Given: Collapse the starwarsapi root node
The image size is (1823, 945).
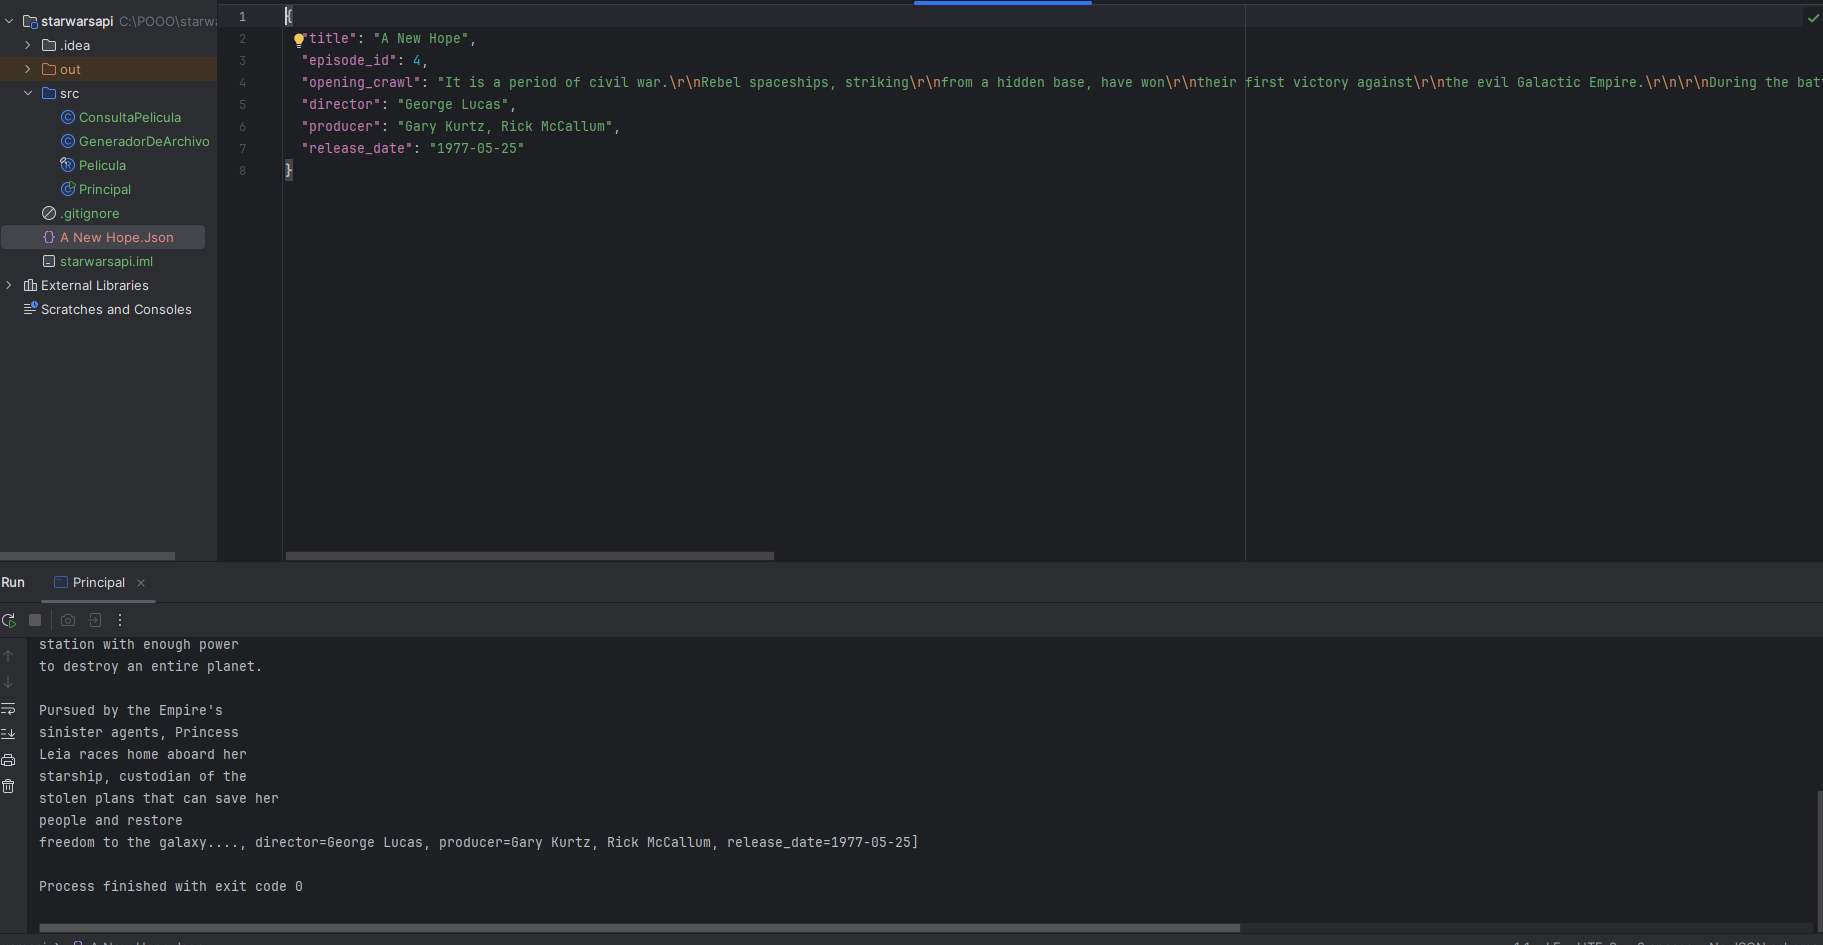Looking at the screenshot, I should click(x=9, y=21).
